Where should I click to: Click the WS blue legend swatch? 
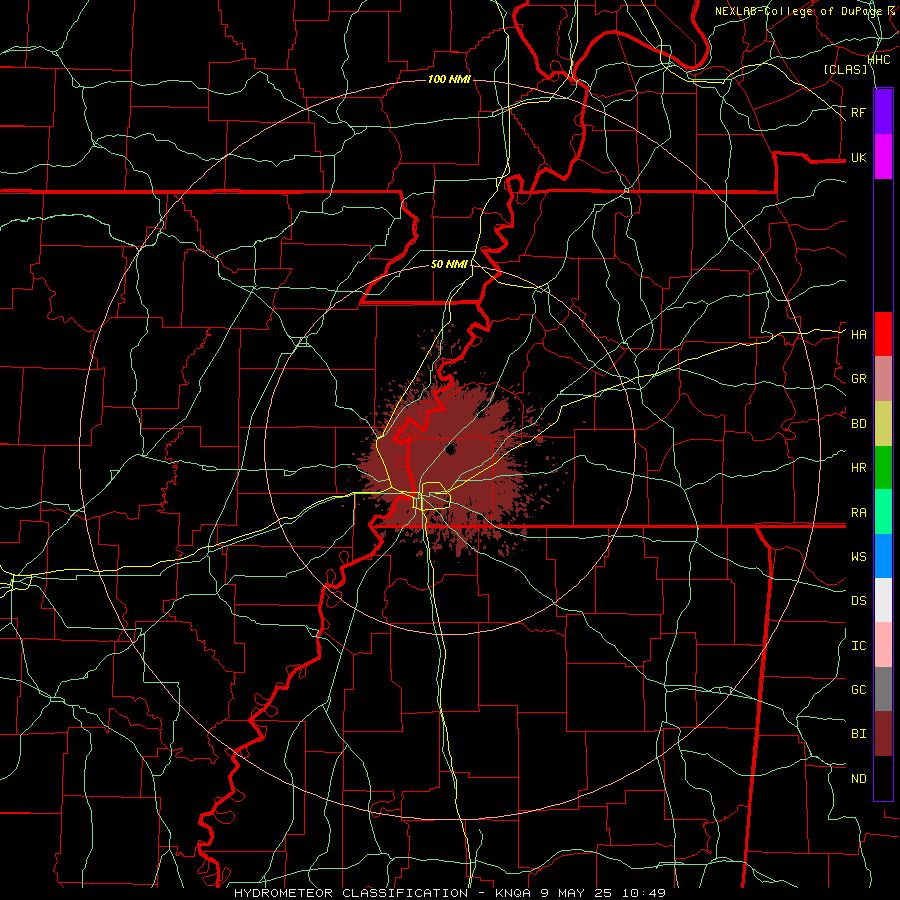[x=883, y=556]
